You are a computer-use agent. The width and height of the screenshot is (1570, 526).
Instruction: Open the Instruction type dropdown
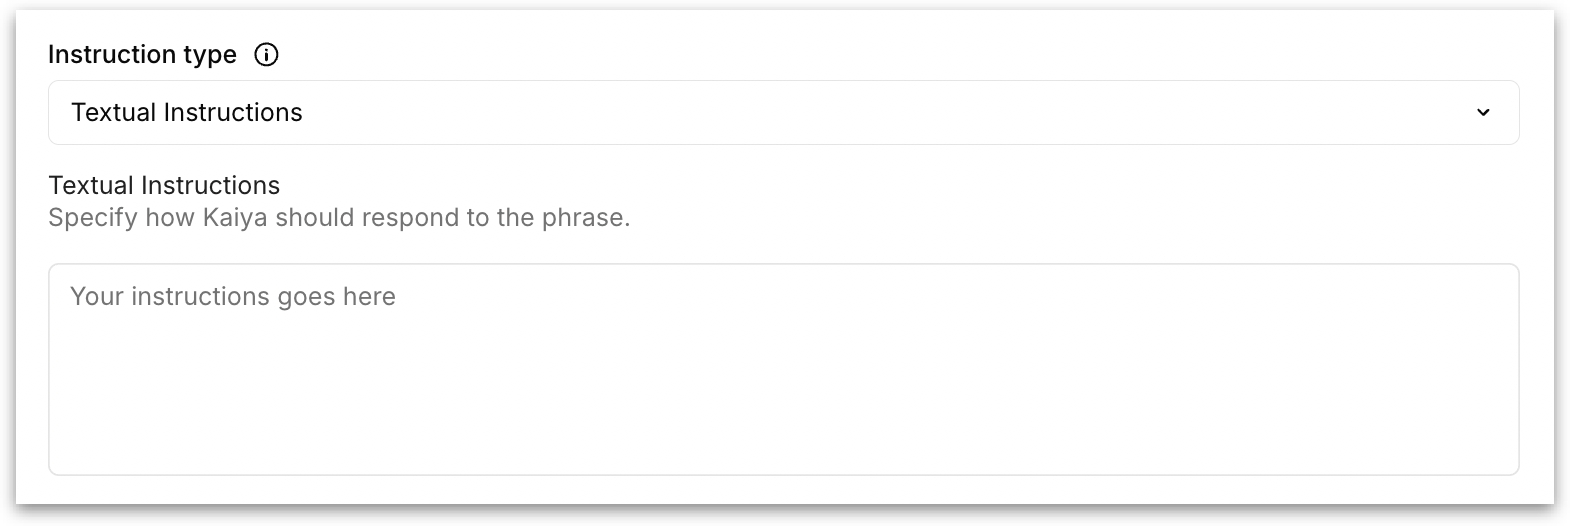tap(783, 113)
